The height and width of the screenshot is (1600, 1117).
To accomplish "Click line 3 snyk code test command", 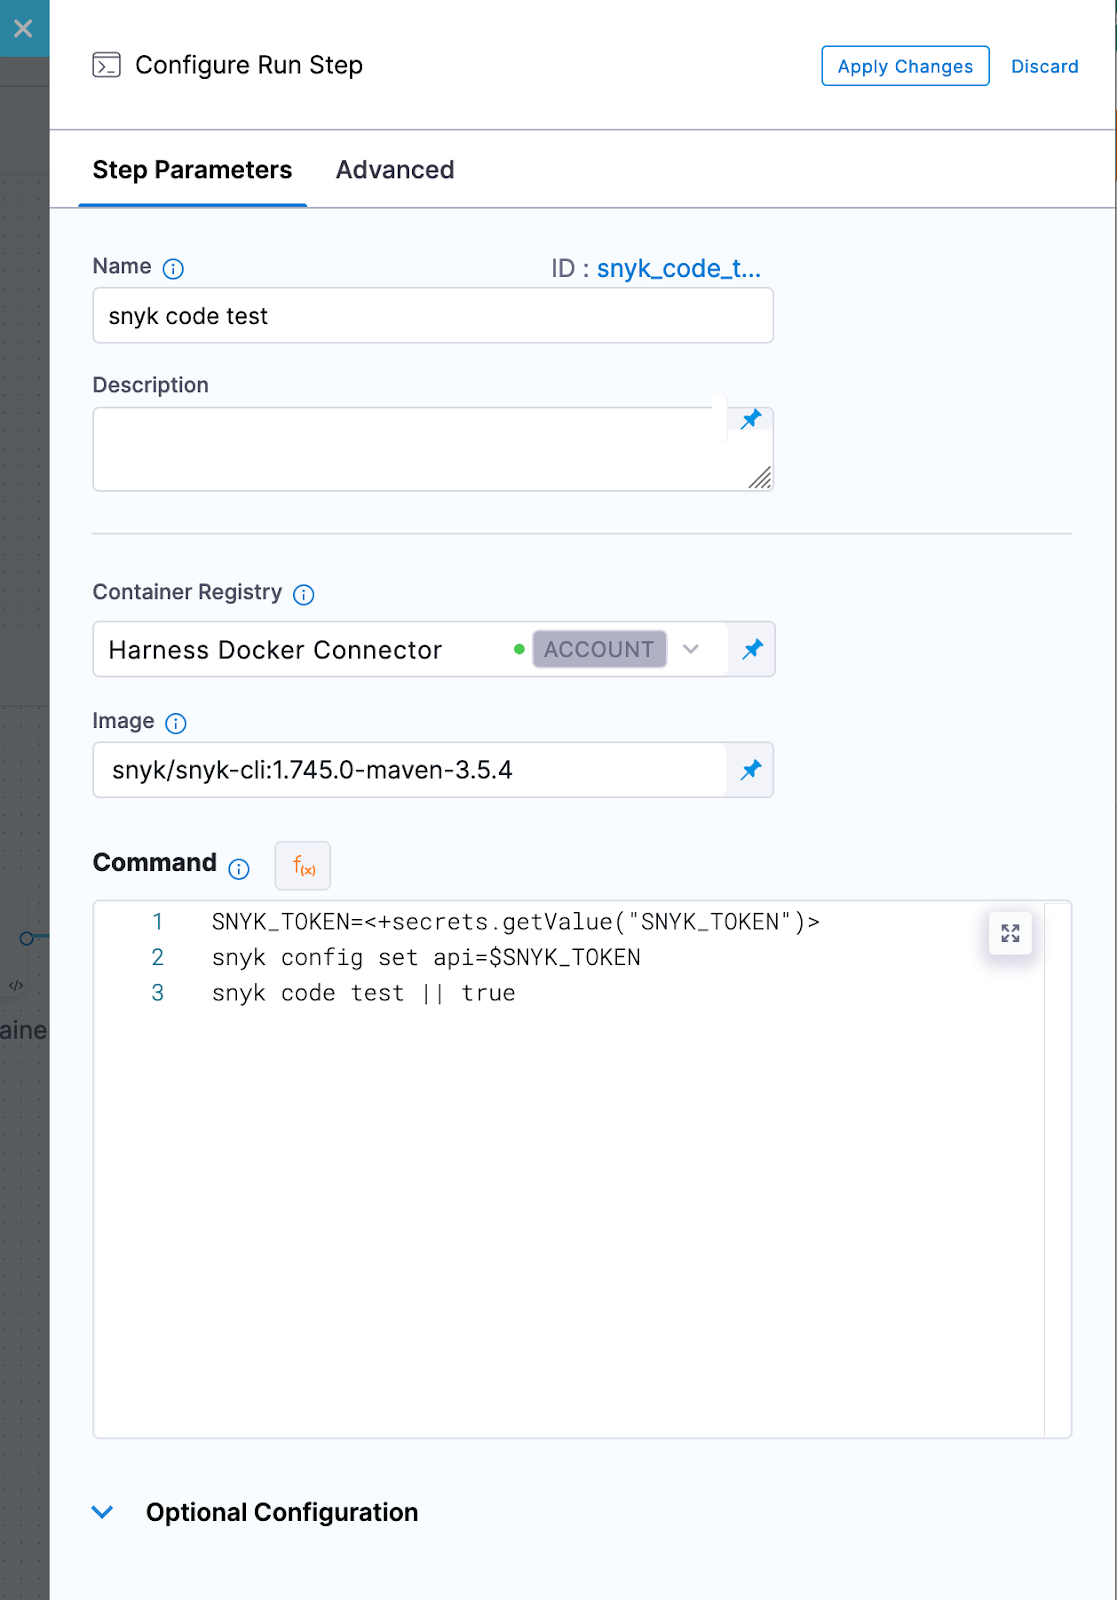I will 364,993.
